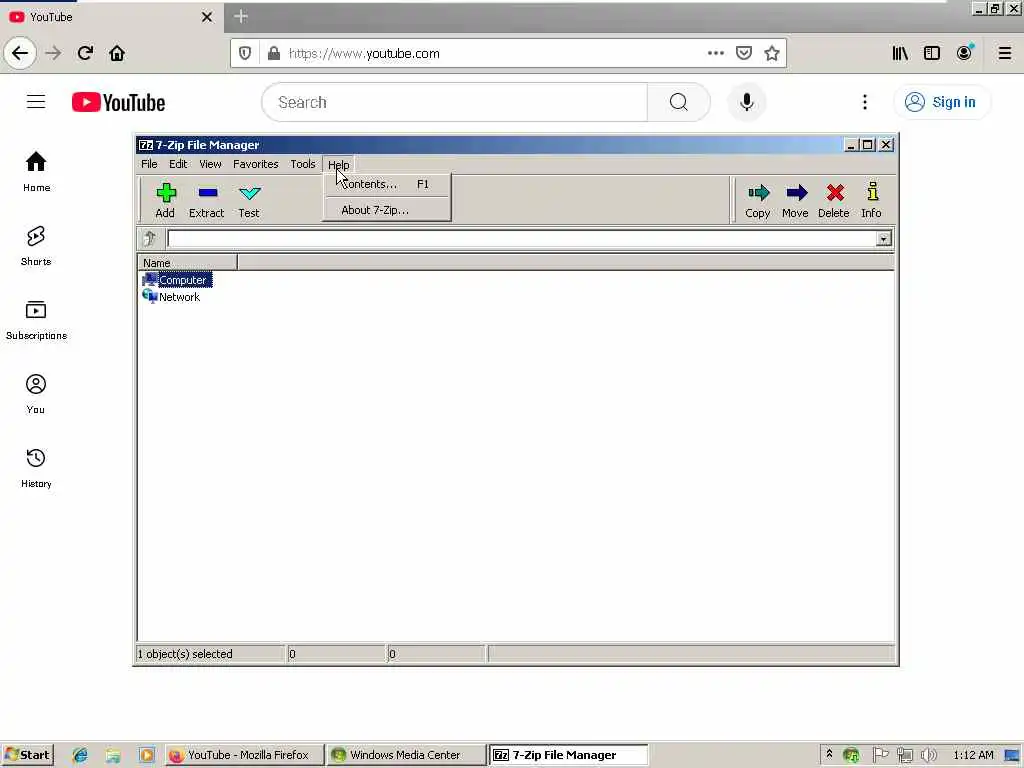The height and width of the screenshot is (768, 1024).
Task: Launch Internet Explorer from taskbar quick launch
Action: [x=80, y=755]
